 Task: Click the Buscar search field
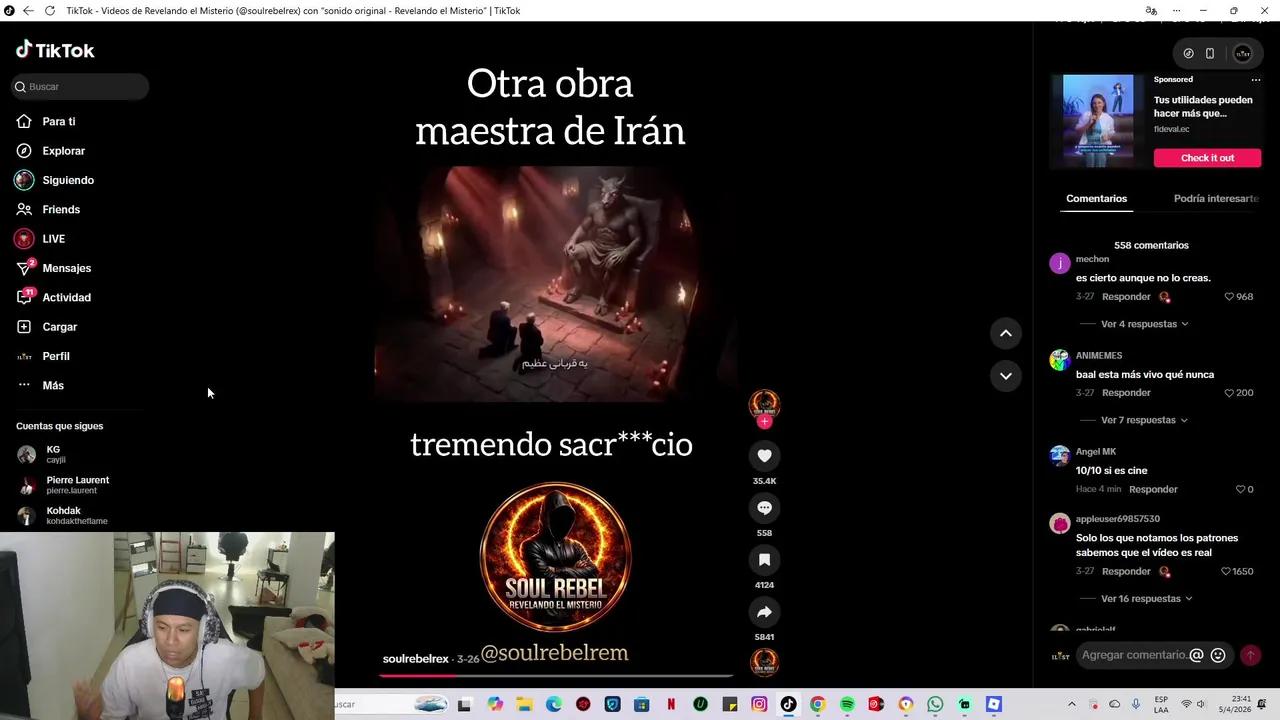tap(80, 87)
